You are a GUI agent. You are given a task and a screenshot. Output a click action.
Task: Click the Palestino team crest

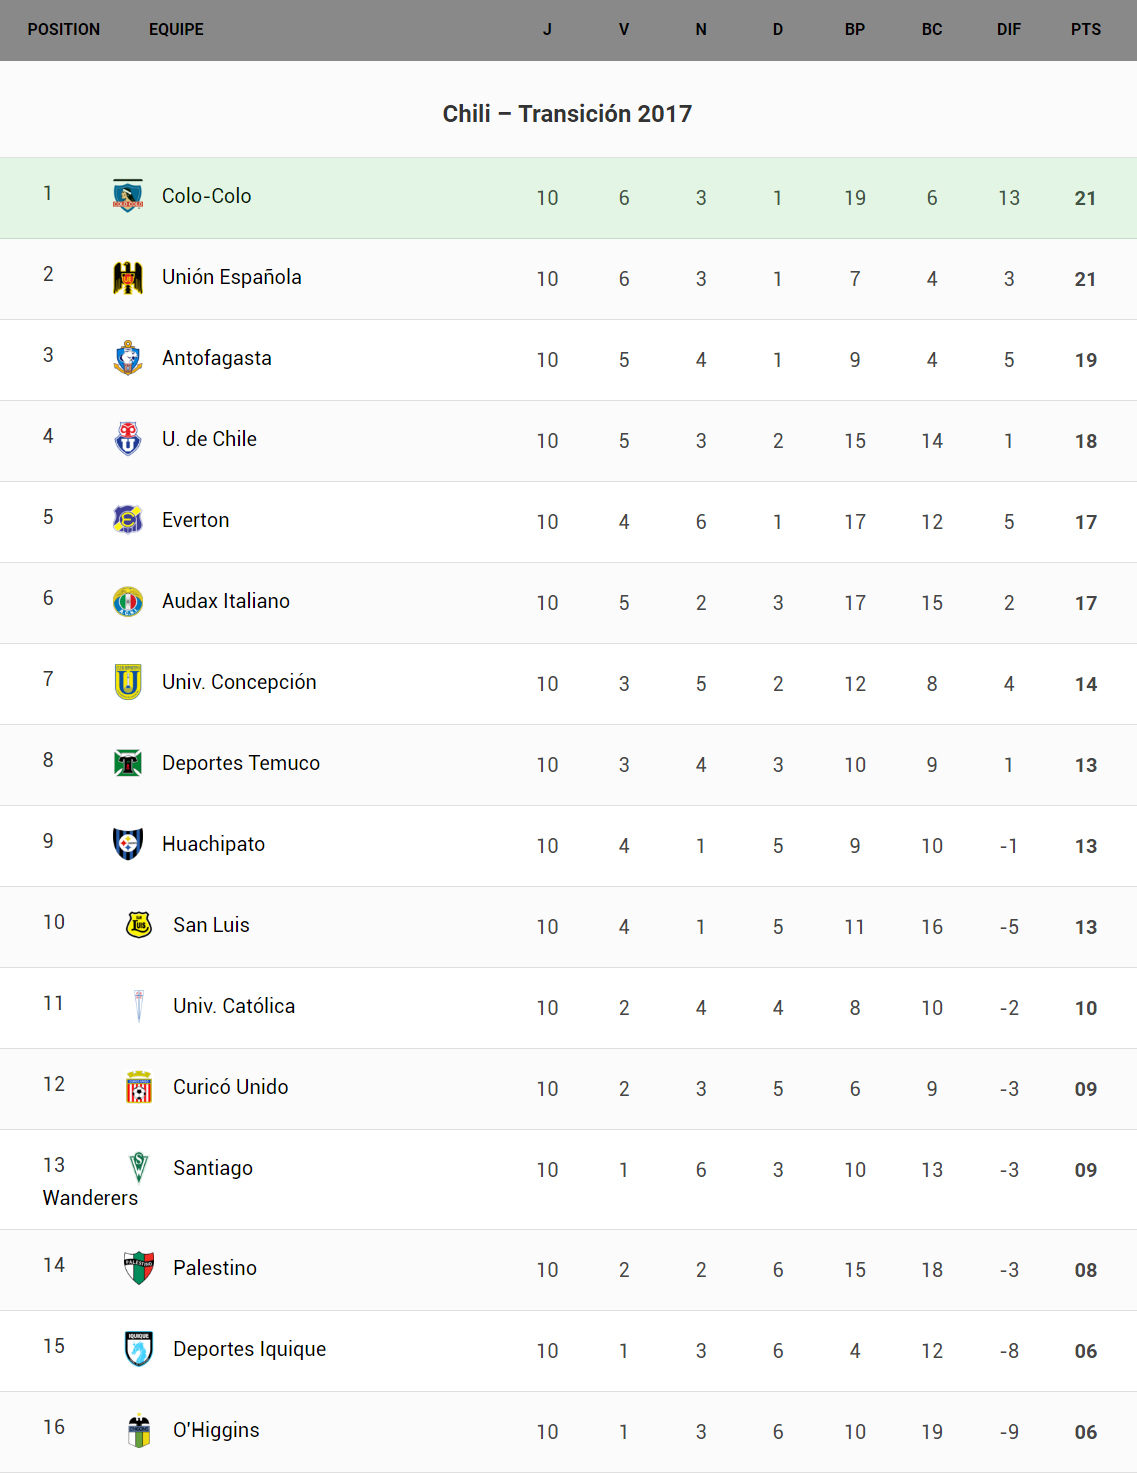click(139, 1268)
